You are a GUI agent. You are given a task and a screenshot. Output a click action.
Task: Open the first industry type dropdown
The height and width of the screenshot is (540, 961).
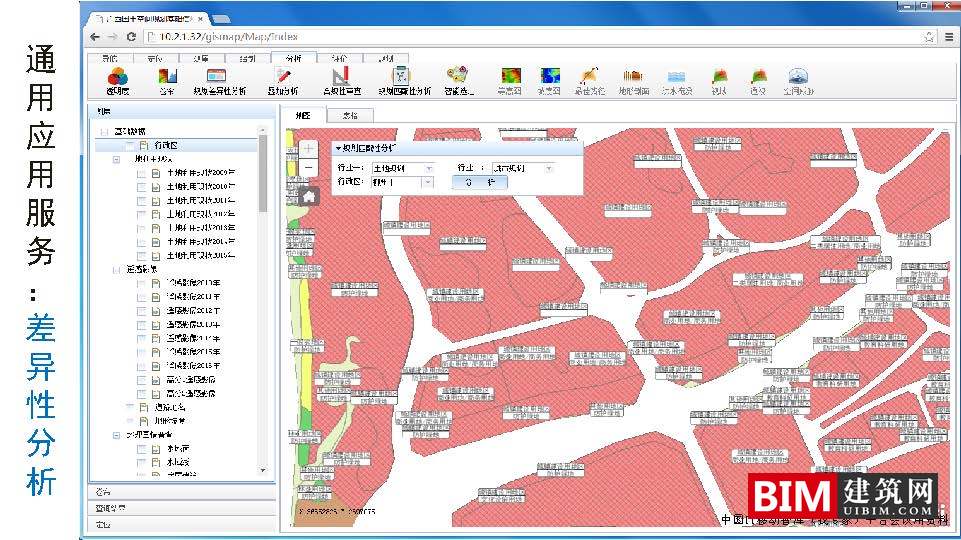click(429, 168)
